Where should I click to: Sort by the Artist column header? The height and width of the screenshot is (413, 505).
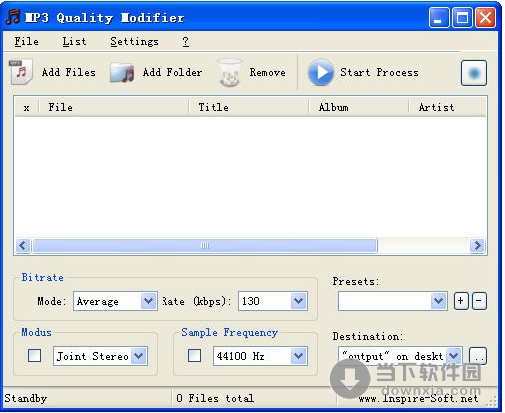[447, 107]
